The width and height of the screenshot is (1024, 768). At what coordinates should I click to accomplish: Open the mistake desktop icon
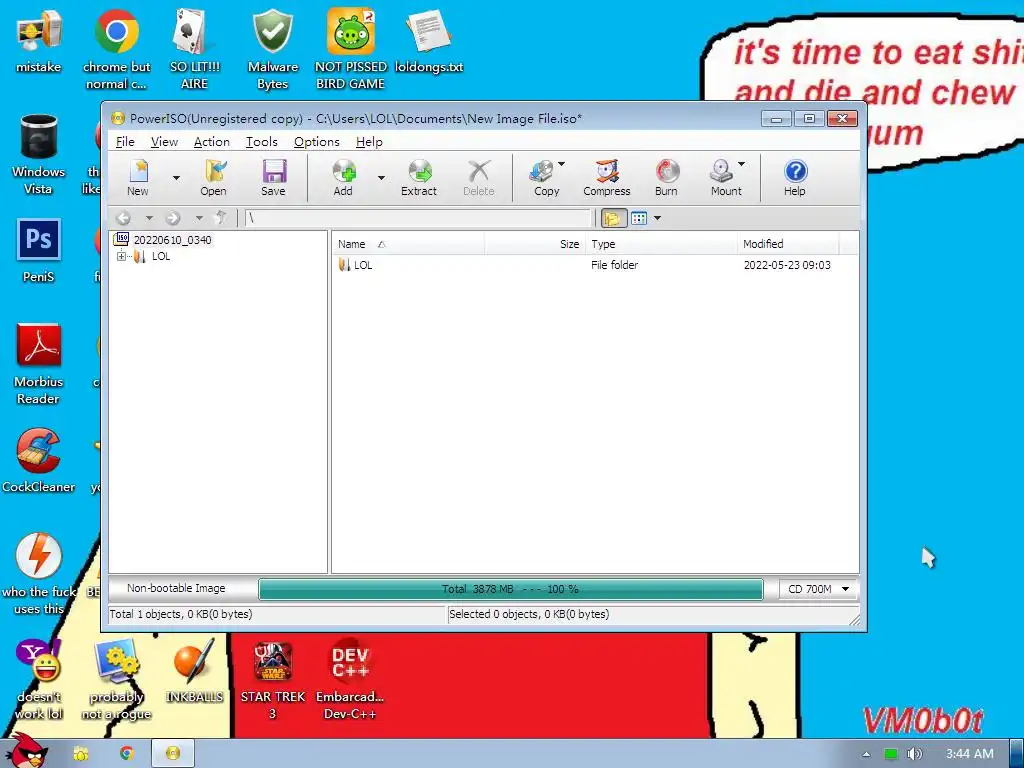click(x=39, y=40)
